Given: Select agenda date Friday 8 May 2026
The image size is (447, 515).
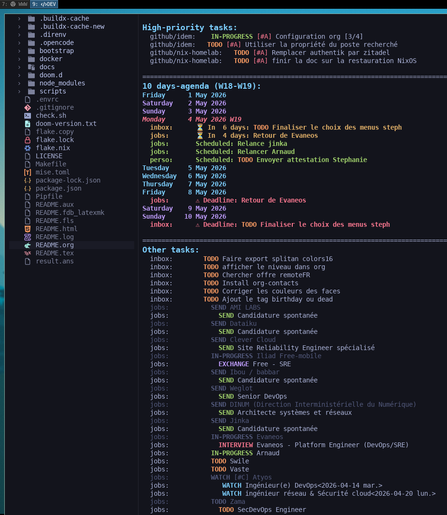Looking at the screenshot, I should tap(184, 192).
